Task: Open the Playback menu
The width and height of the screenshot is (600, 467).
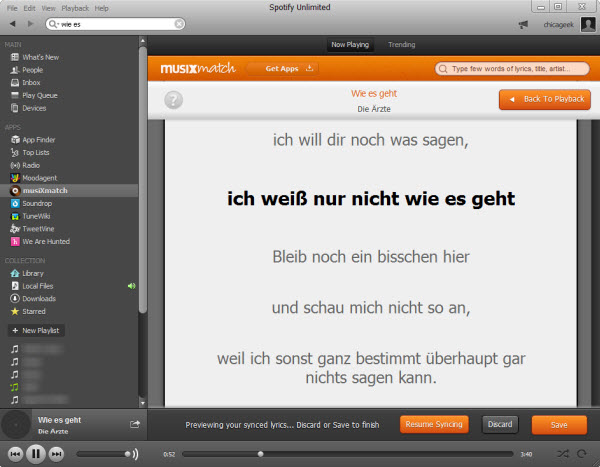Action: point(75,8)
